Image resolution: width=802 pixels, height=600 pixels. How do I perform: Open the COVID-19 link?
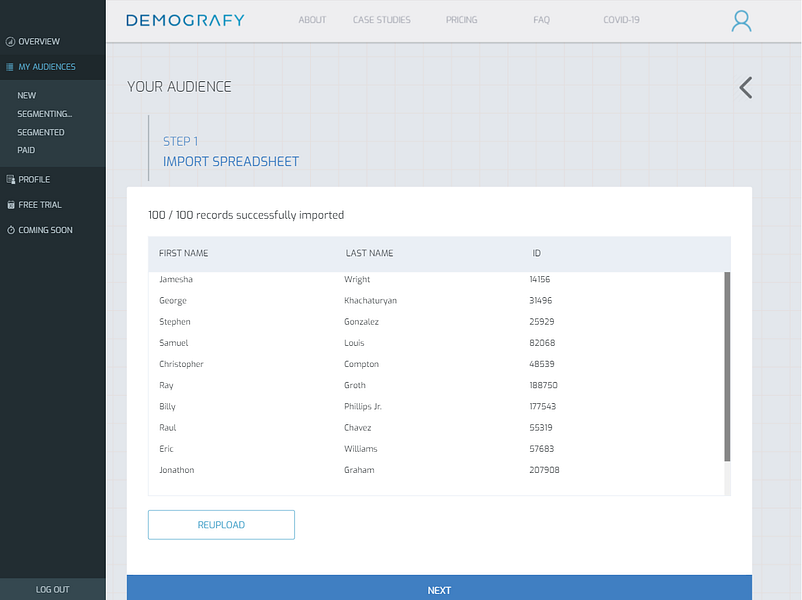[621, 20]
